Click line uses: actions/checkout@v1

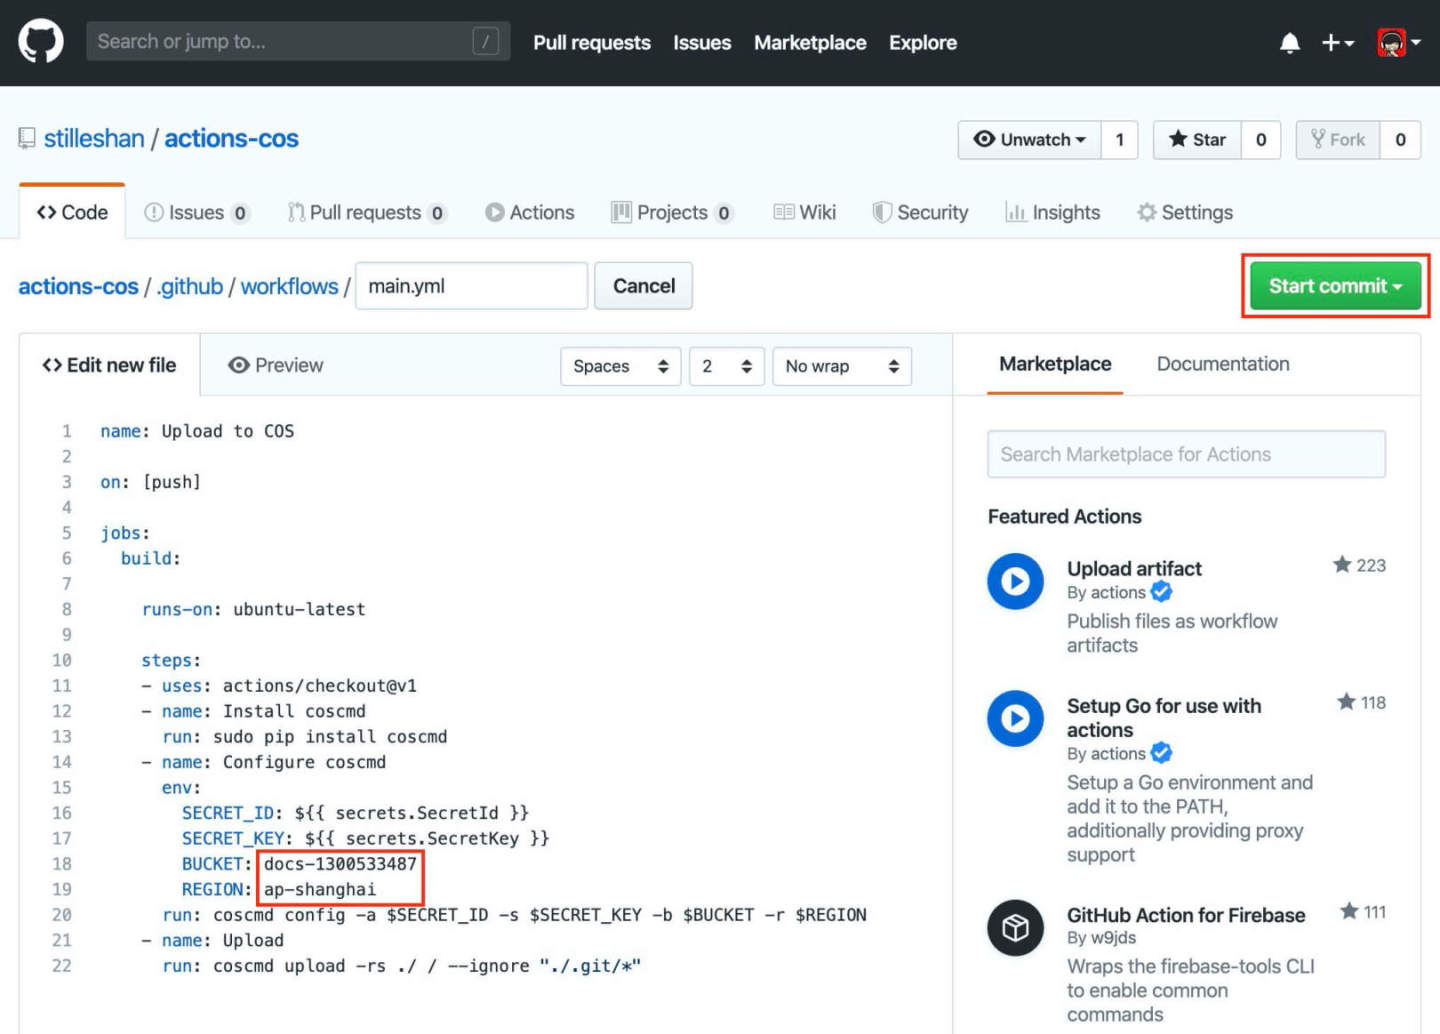[x=279, y=685]
